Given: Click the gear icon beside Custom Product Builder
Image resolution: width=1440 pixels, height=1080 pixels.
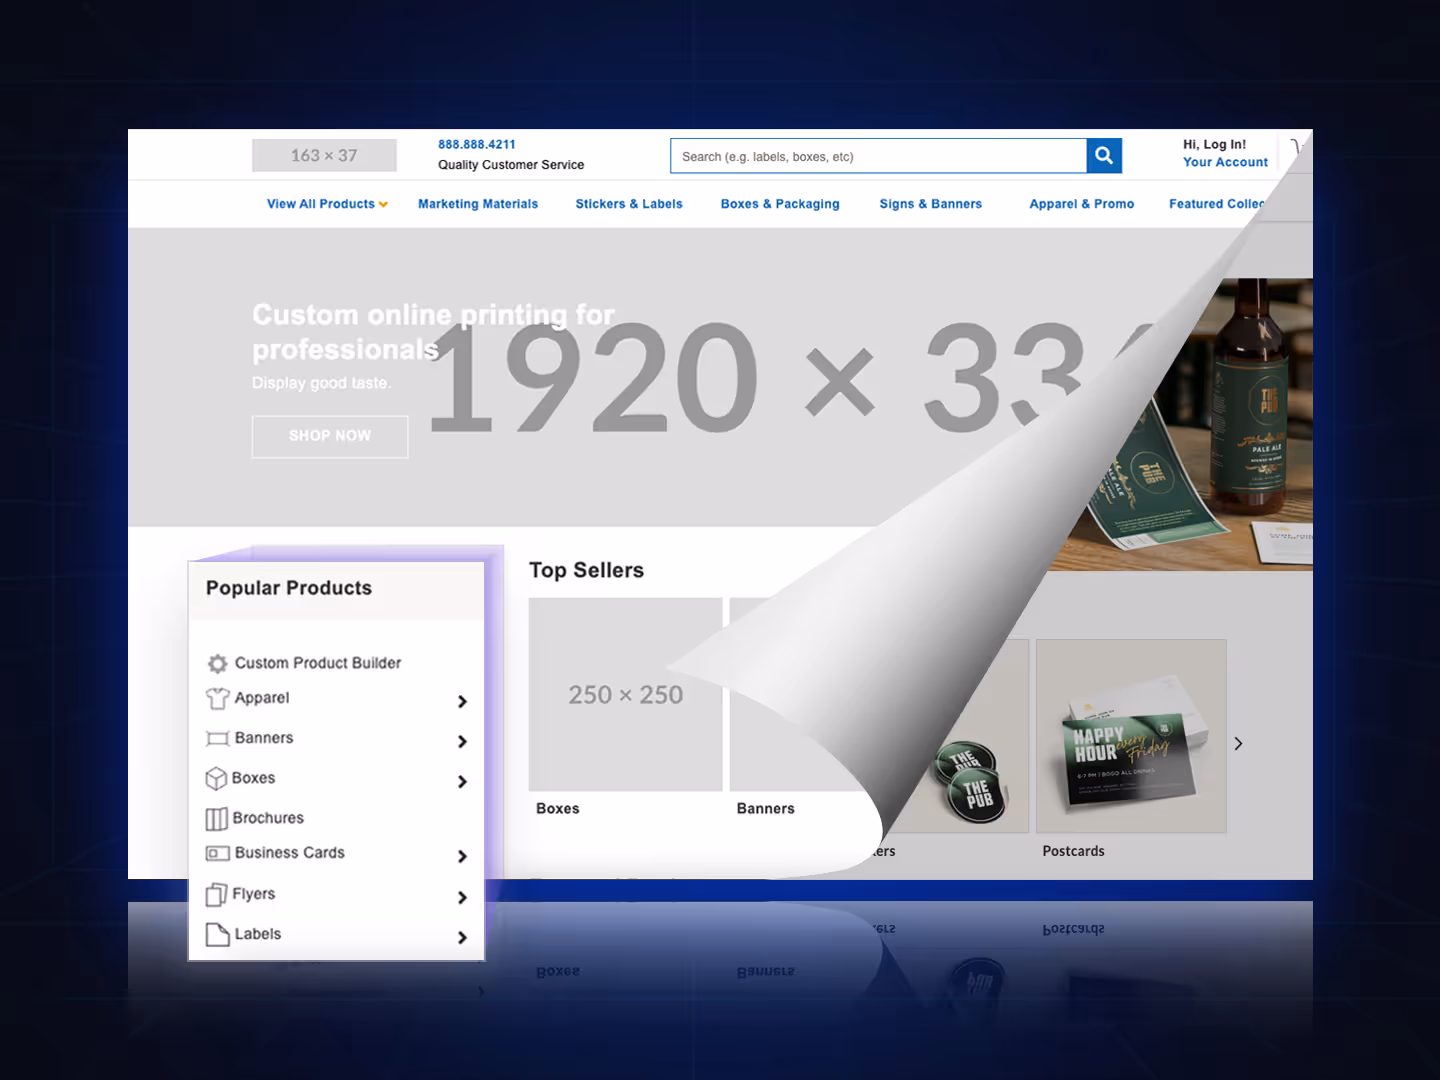Looking at the screenshot, I should (x=218, y=662).
